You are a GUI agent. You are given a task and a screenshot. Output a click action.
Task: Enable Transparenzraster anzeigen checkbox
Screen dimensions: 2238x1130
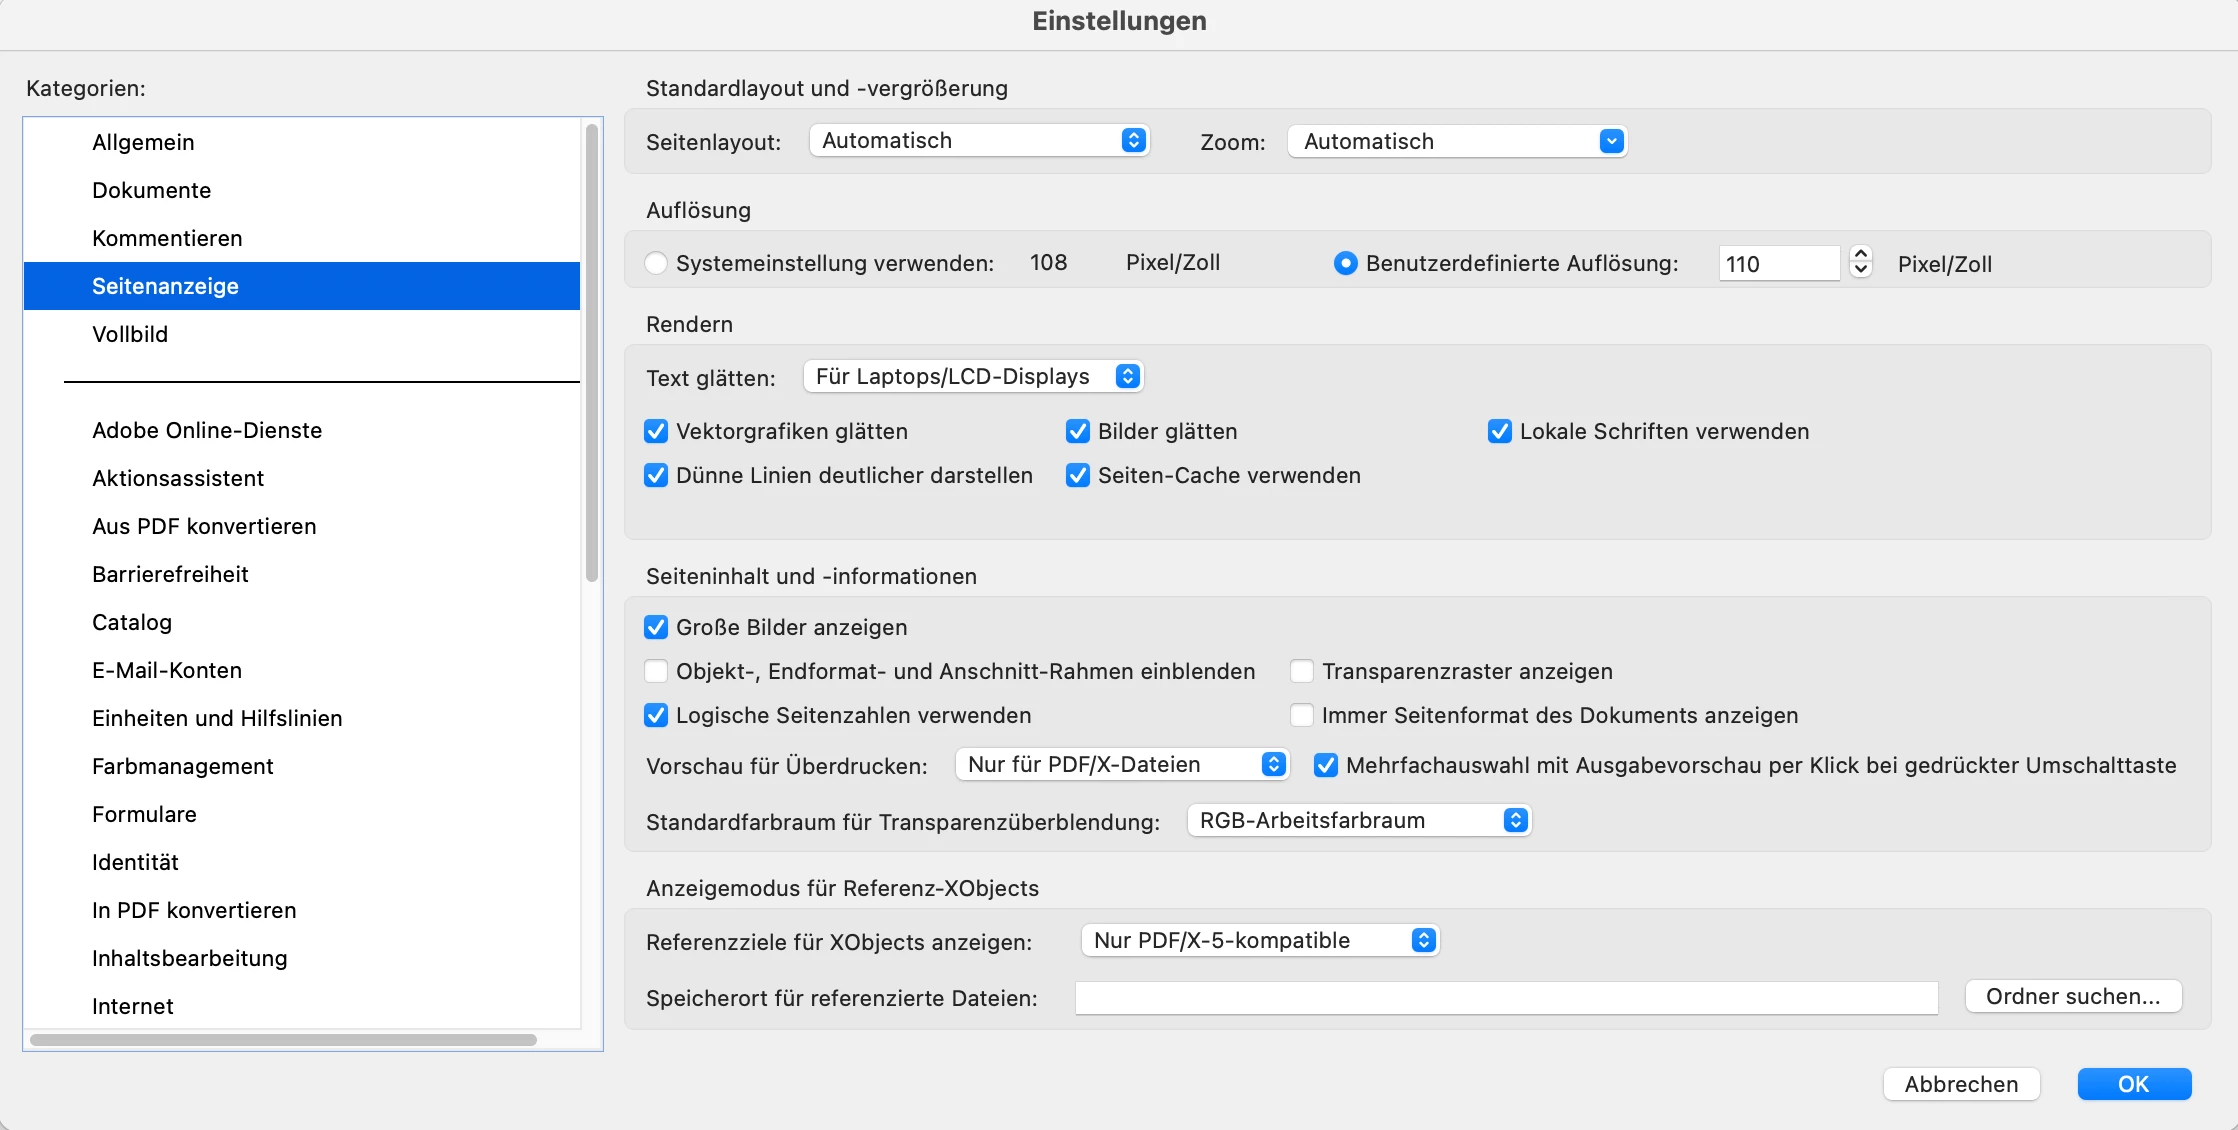click(x=1301, y=671)
